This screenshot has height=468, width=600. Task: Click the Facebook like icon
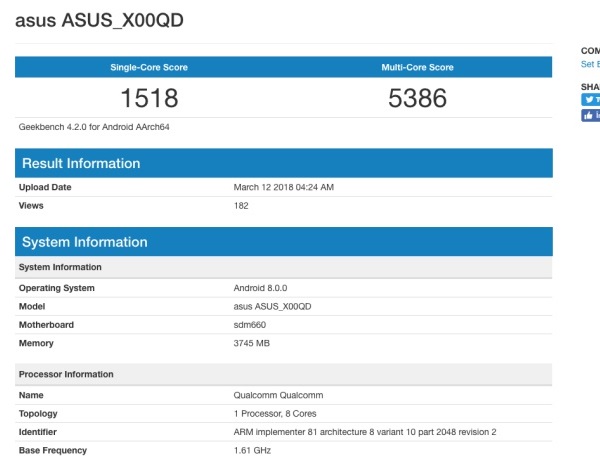click(590, 115)
